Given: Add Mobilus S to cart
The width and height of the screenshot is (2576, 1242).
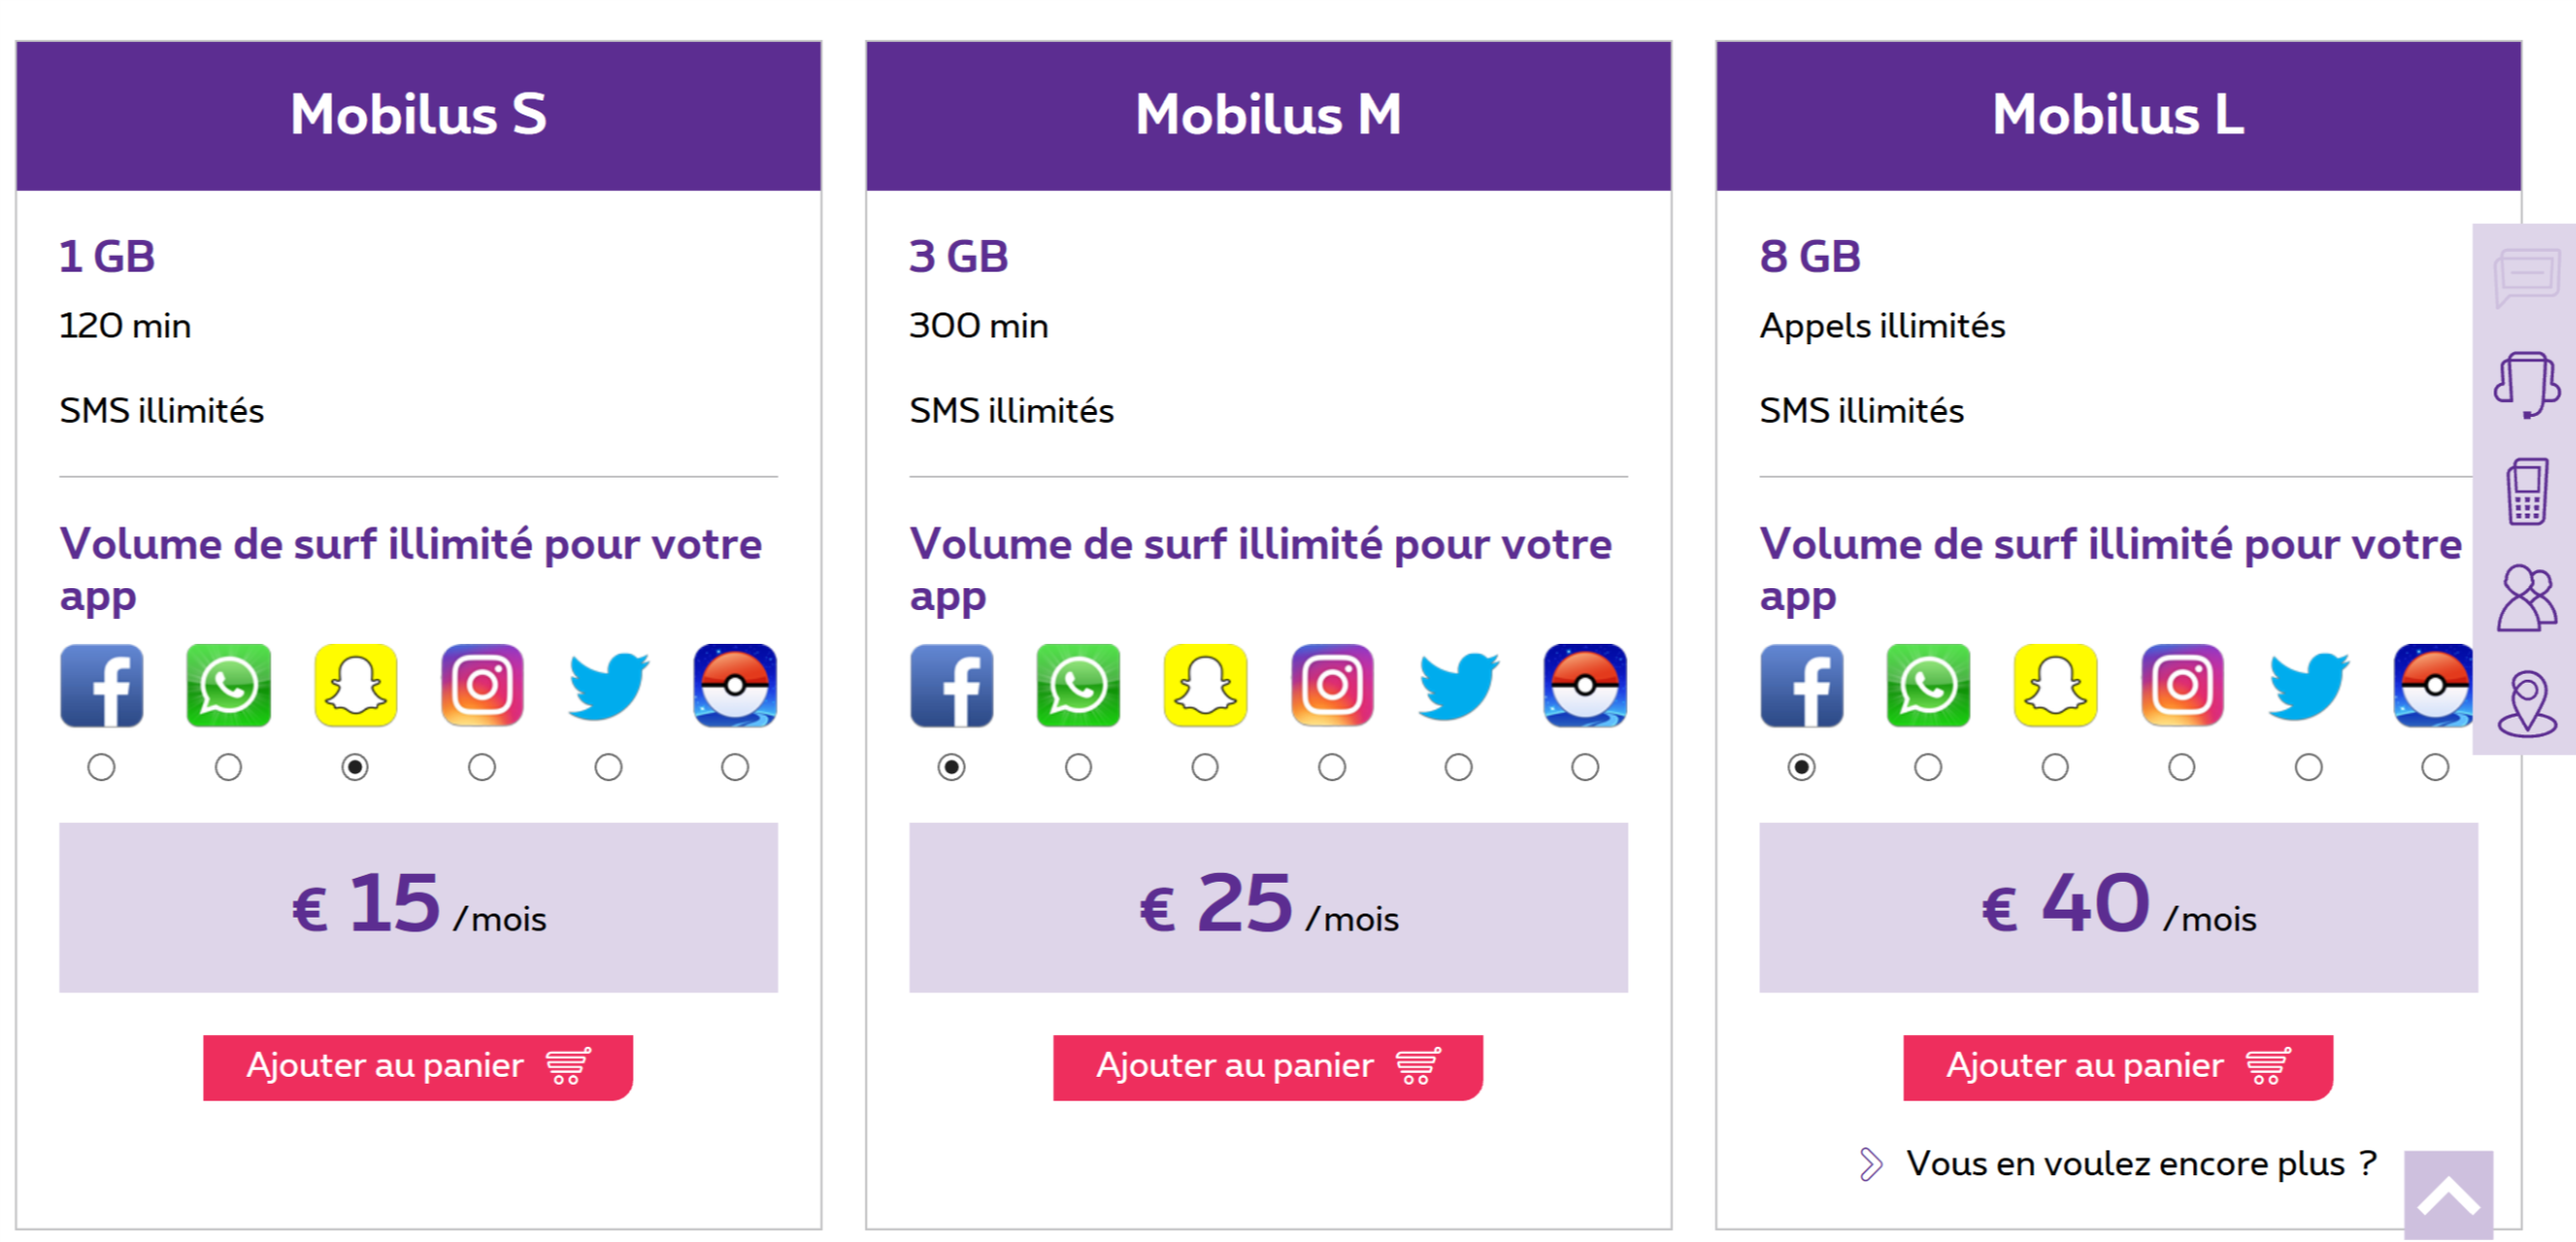Looking at the screenshot, I should 417,1067.
